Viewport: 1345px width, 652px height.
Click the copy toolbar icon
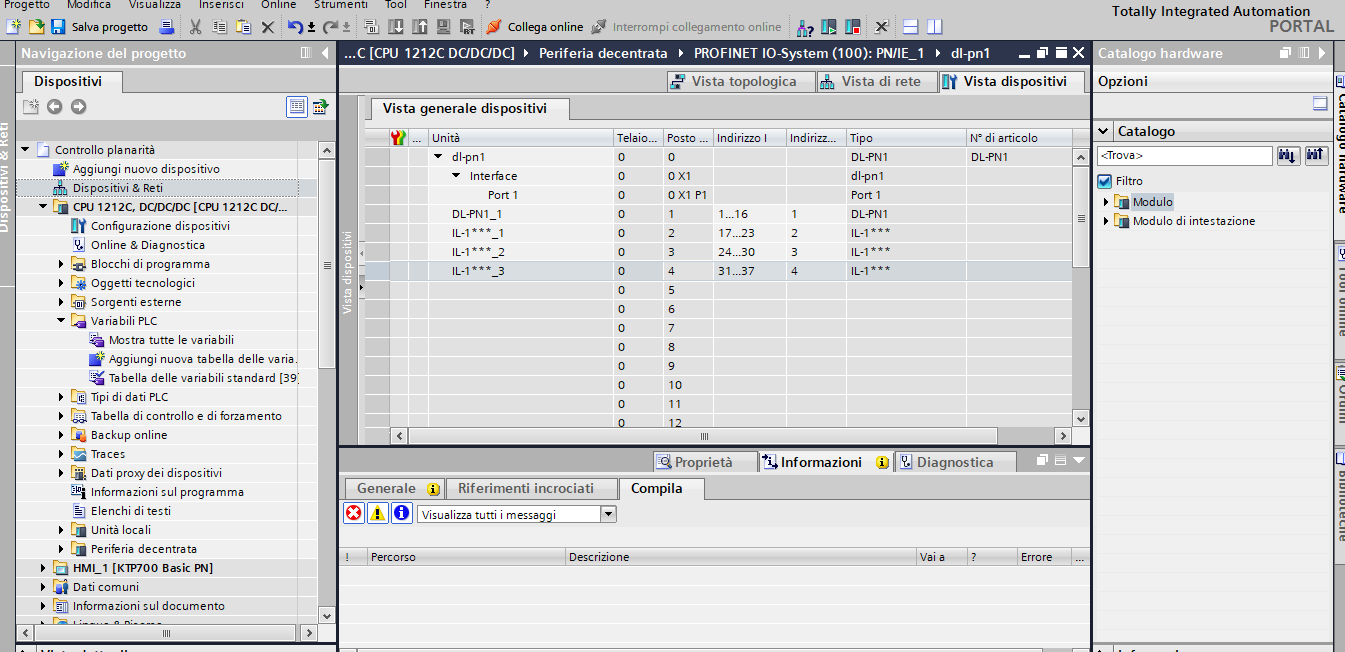(219, 27)
